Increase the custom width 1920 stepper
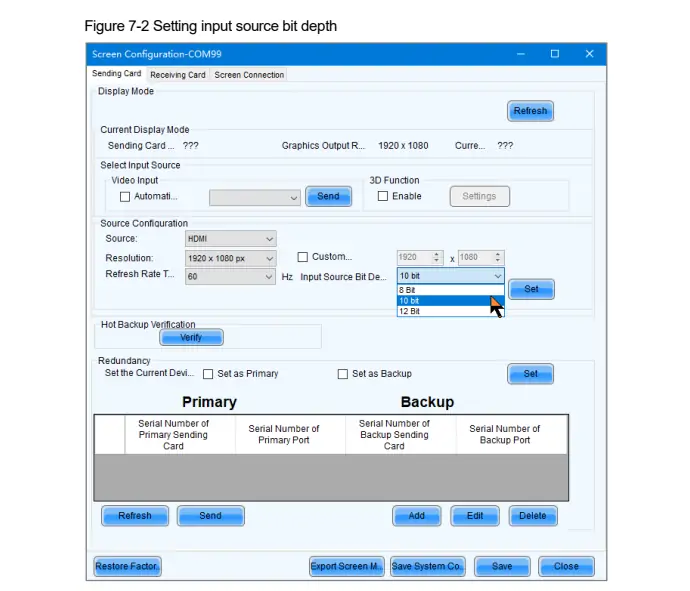The image size is (690, 591). tap(442, 254)
